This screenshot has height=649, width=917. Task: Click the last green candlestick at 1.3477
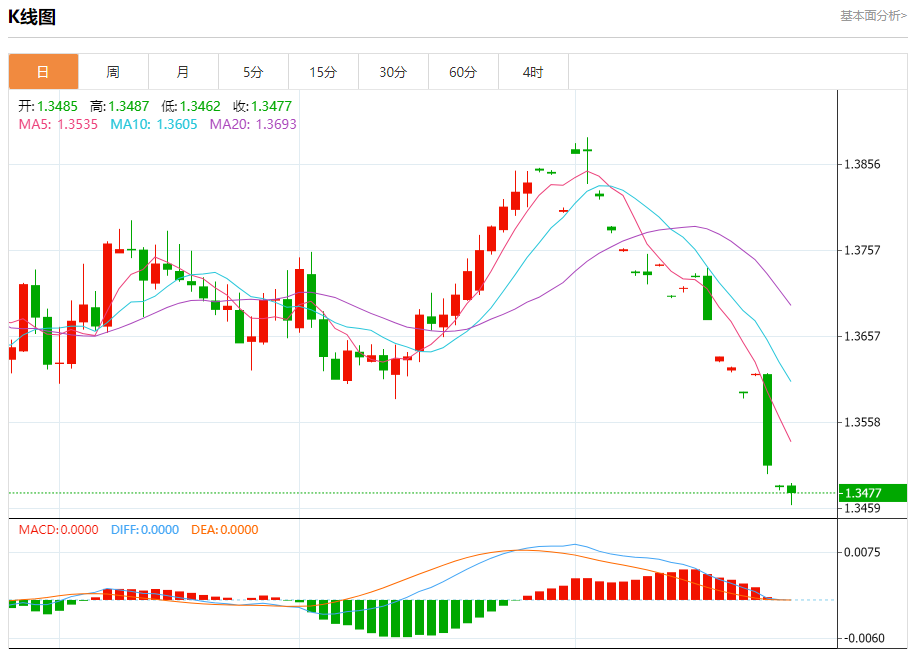(x=791, y=490)
